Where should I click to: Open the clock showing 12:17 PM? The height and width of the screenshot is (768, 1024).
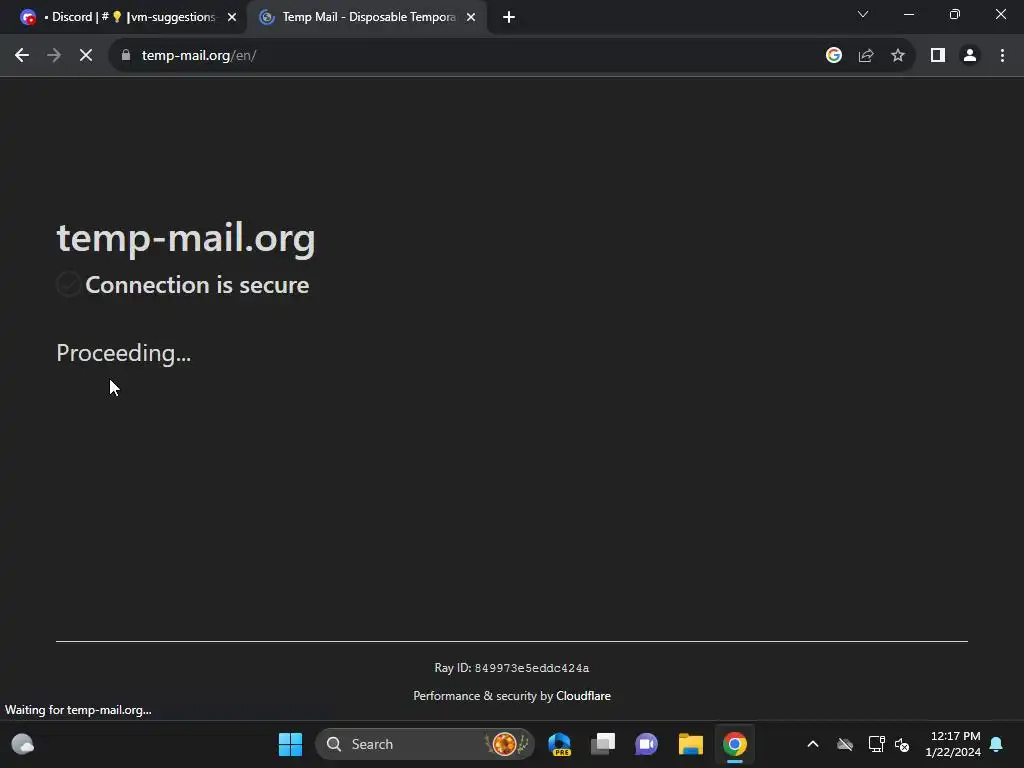click(x=953, y=744)
